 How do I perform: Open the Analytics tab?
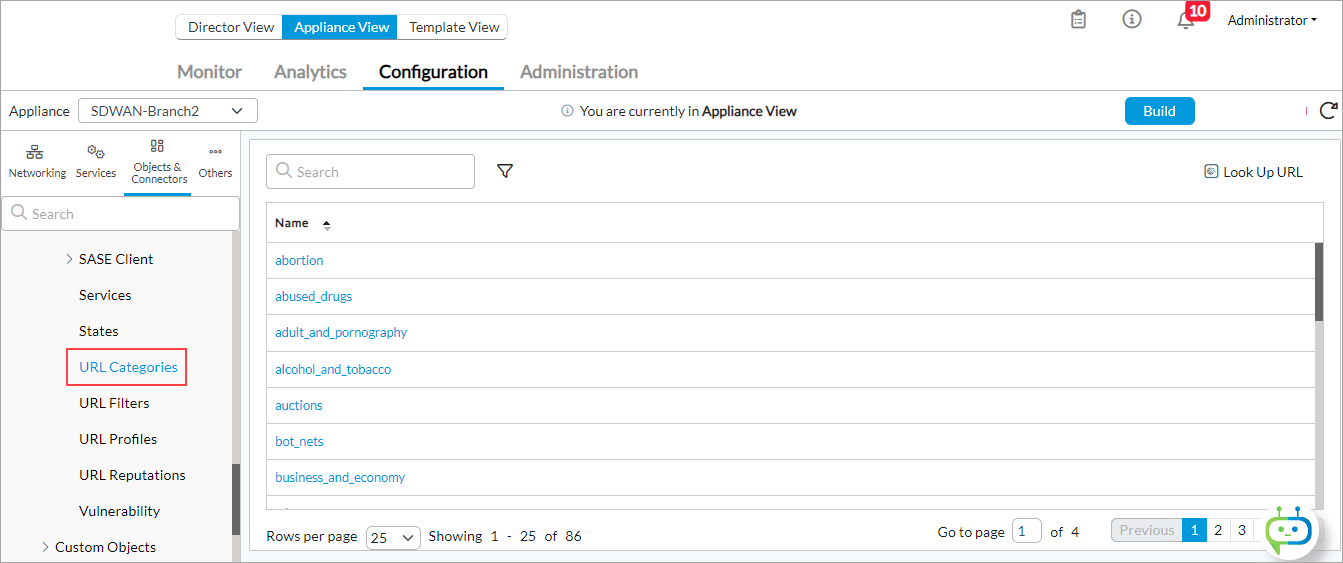[x=310, y=72]
